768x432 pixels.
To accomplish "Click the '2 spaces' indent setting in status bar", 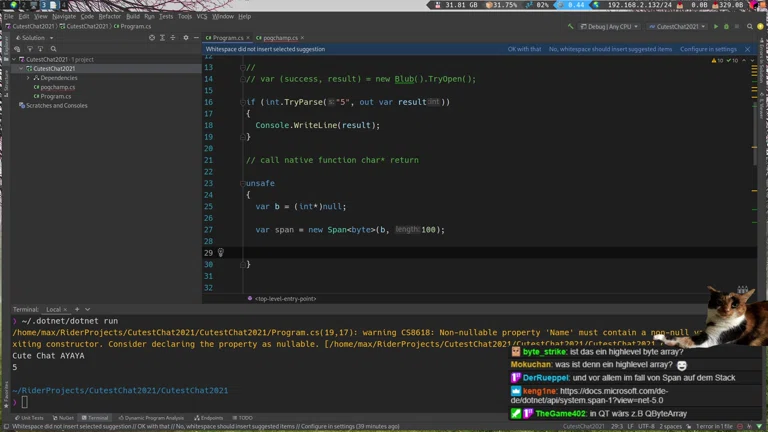I will 671,426.
